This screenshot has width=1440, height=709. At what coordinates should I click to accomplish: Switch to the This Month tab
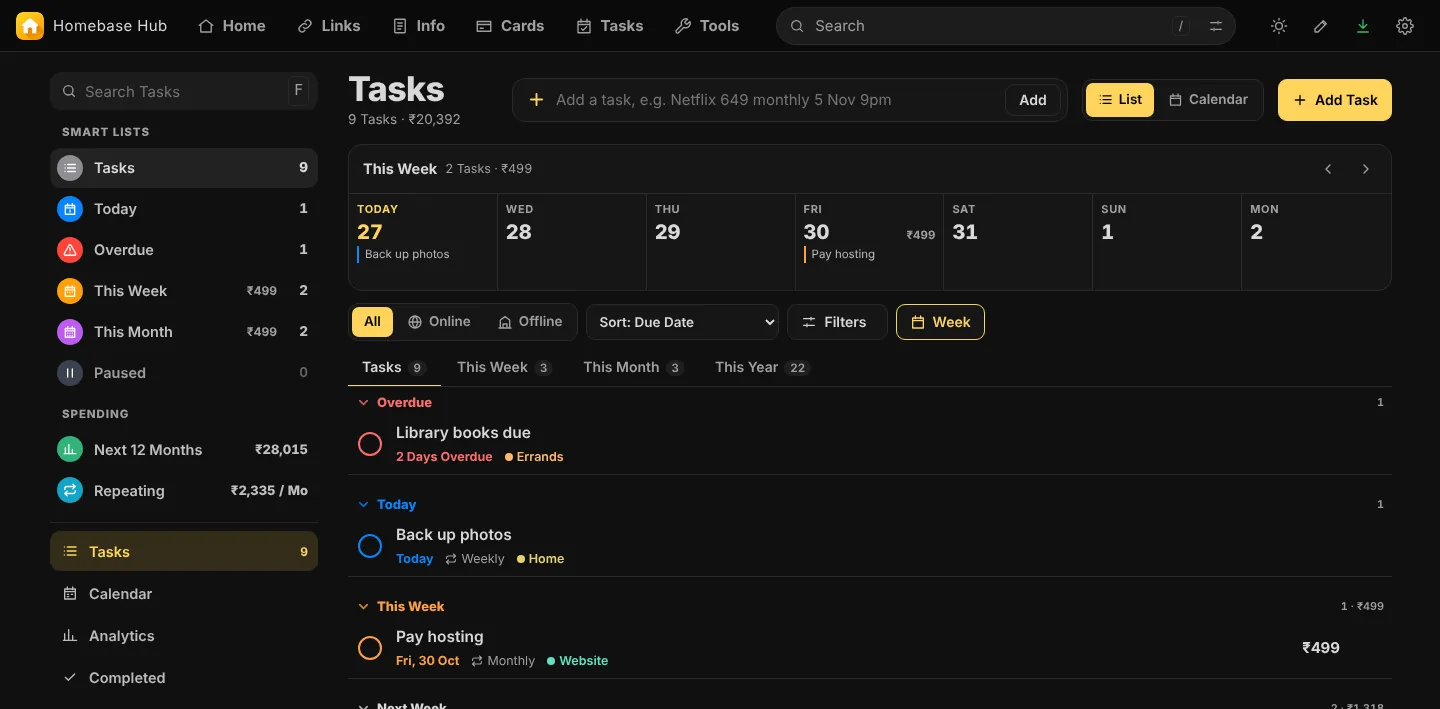point(633,368)
